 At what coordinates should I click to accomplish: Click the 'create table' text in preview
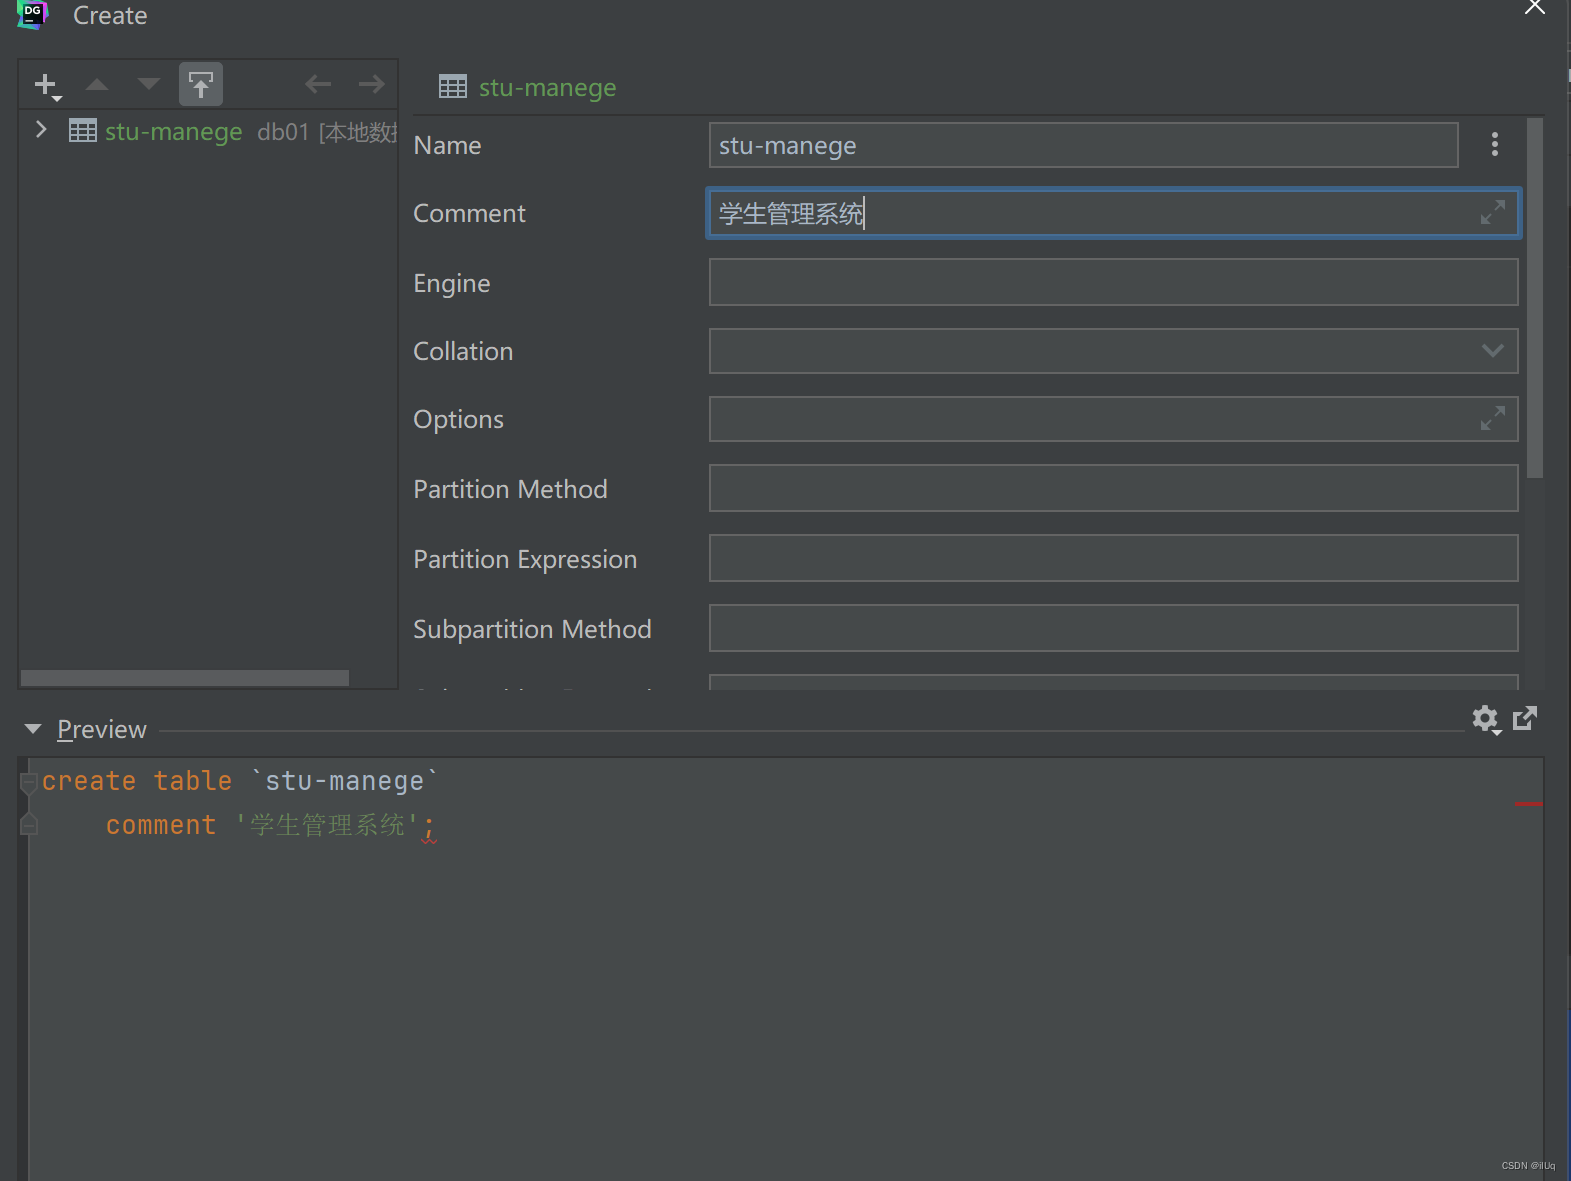(137, 781)
